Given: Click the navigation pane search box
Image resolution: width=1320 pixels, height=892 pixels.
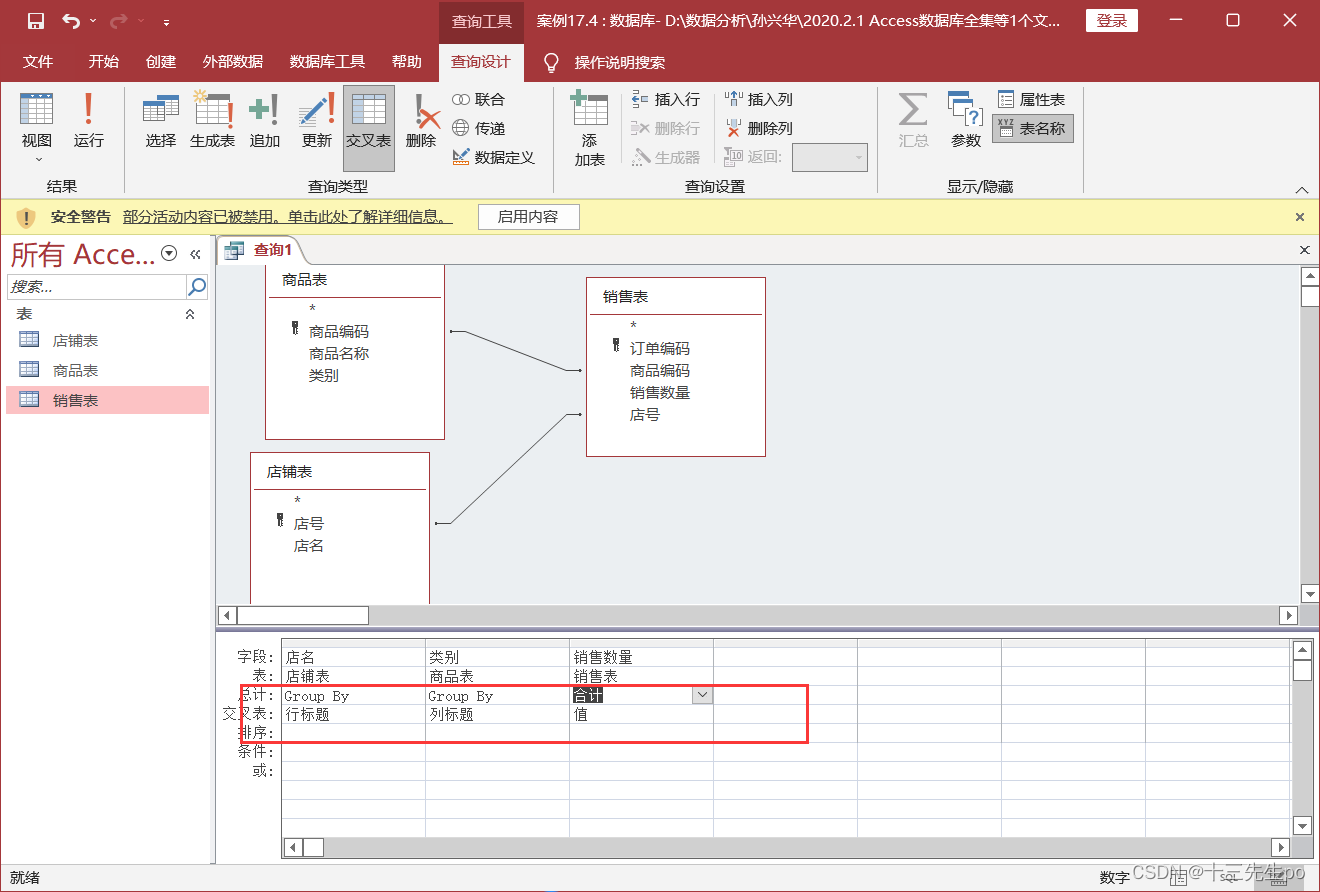Looking at the screenshot, I should click(x=96, y=287).
